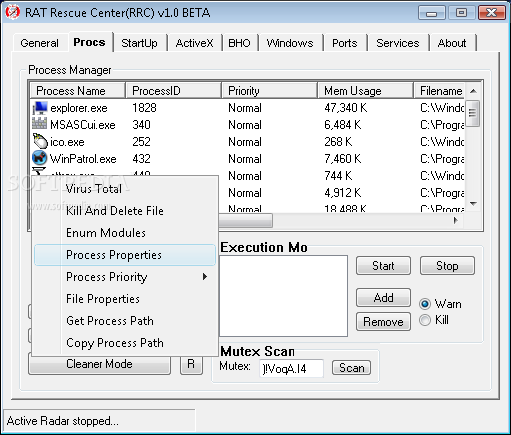This screenshot has width=511, height=435.
Task: Click memory usage 744 K
Action: tap(338, 176)
